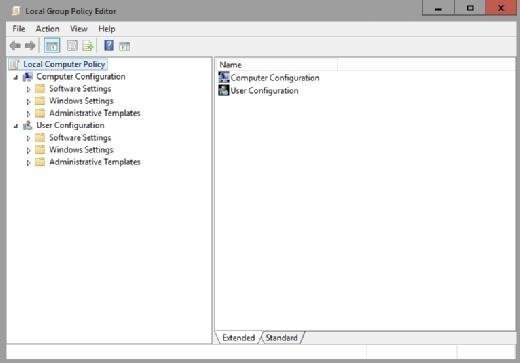Select Computer Configuration icon in right pane
Image resolution: width=520 pixels, height=363 pixels.
(x=224, y=77)
